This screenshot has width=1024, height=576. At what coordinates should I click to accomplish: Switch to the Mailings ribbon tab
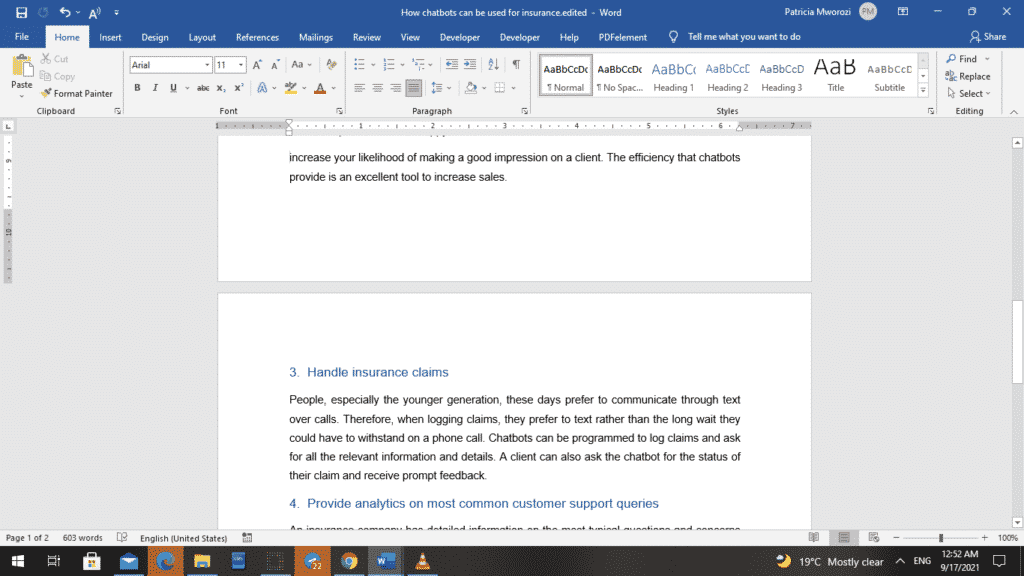point(316,37)
